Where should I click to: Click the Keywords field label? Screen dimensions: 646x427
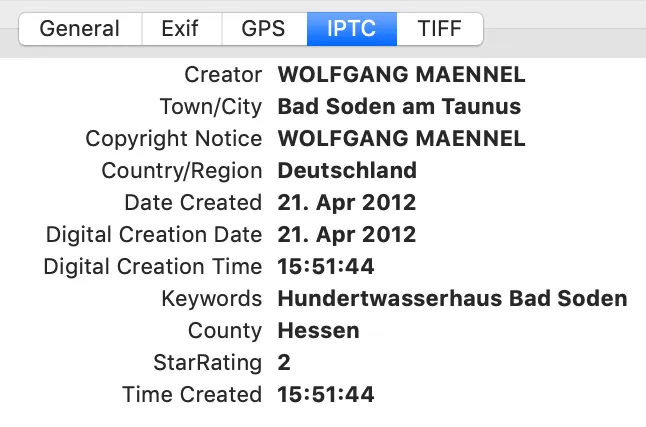[x=212, y=299]
